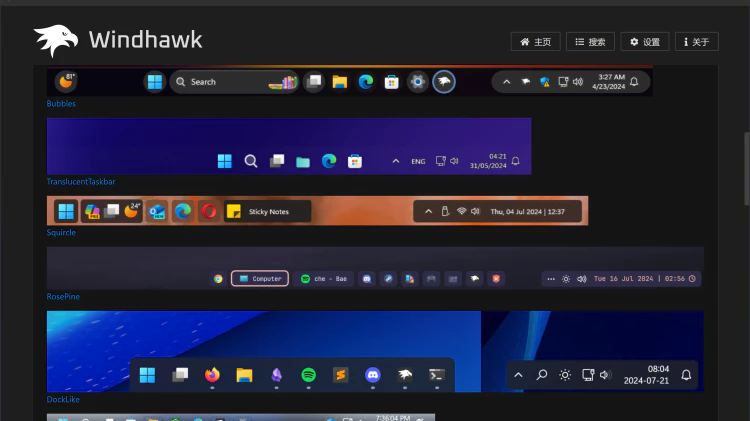
Task: Open the RosePine theme link
Action: coord(63,296)
